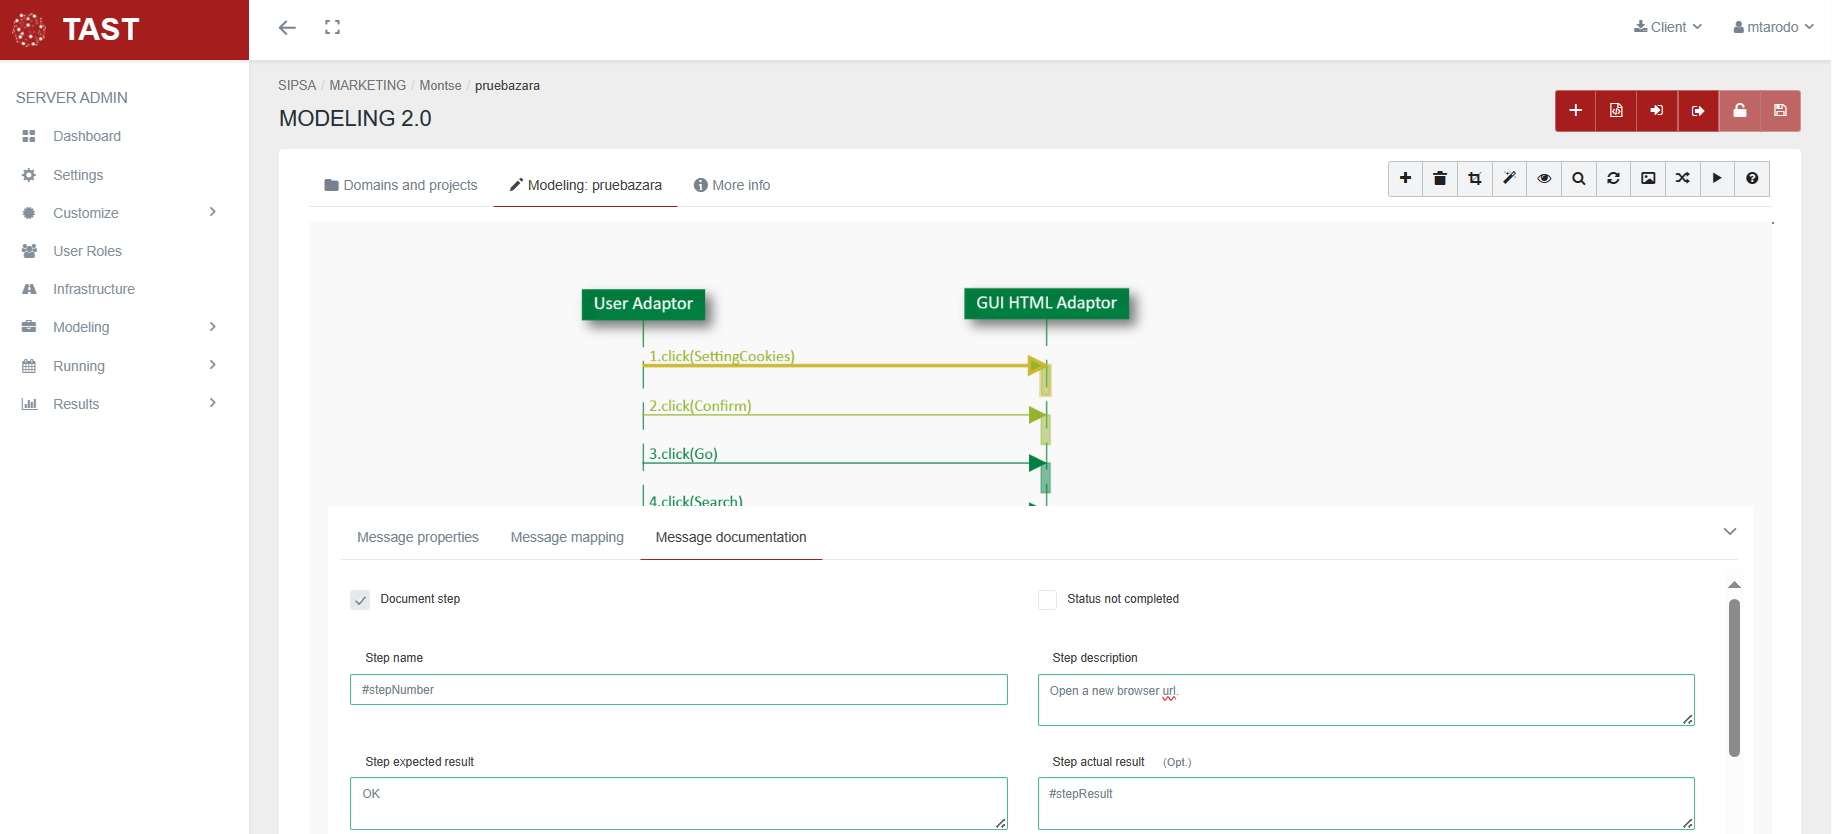The height and width of the screenshot is (834, 1832).
Task: Open help with the question mark icon
Action: pos(1752,179)
